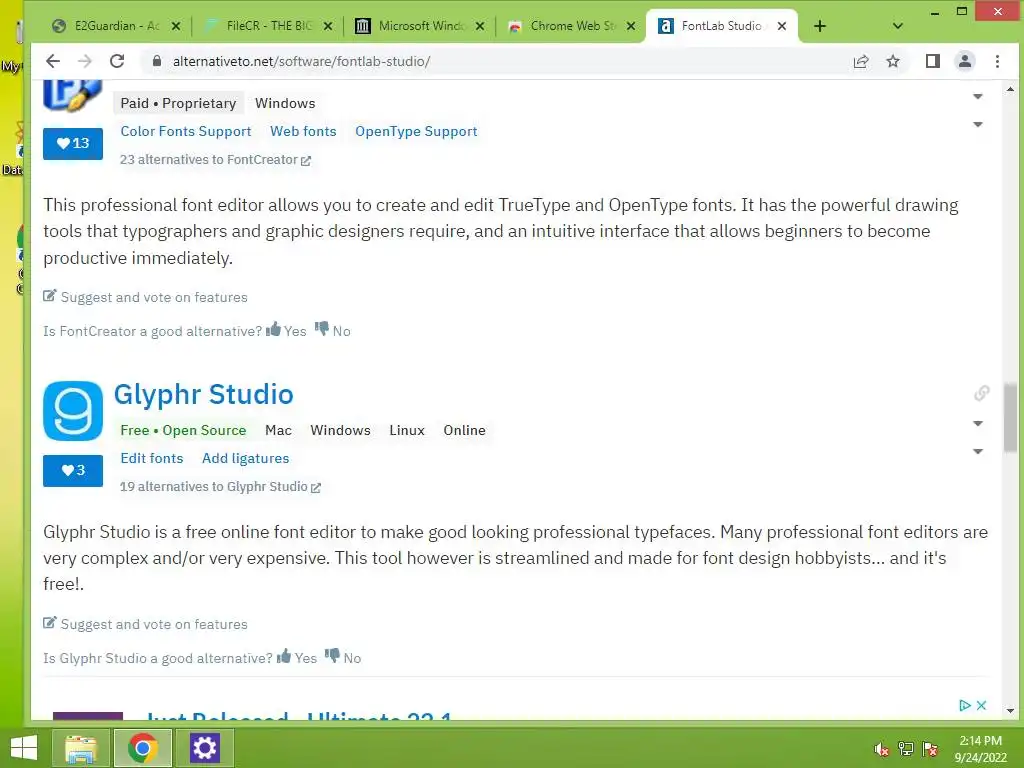The height and width of the screenshot is (768, 1024).
Task: Open the Windows Start button
Action: pyautogui.click(x=24, y=748)
